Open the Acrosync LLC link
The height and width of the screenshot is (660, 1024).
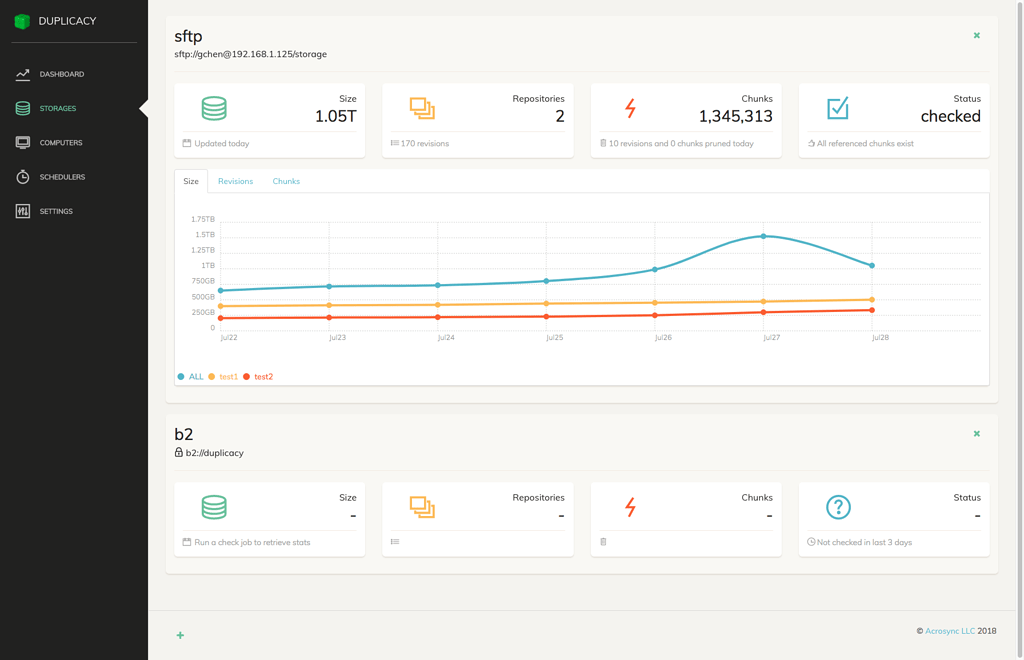coord(950,631)
